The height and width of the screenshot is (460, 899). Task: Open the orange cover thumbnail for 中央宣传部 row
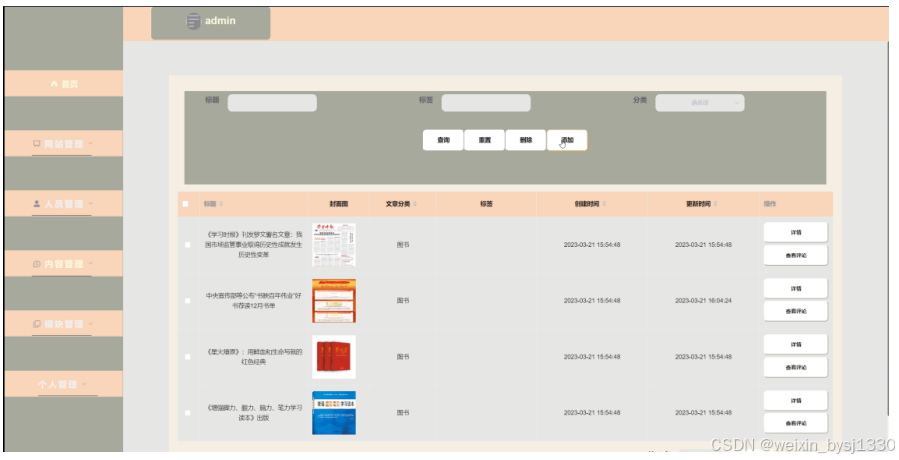point(334,301)
